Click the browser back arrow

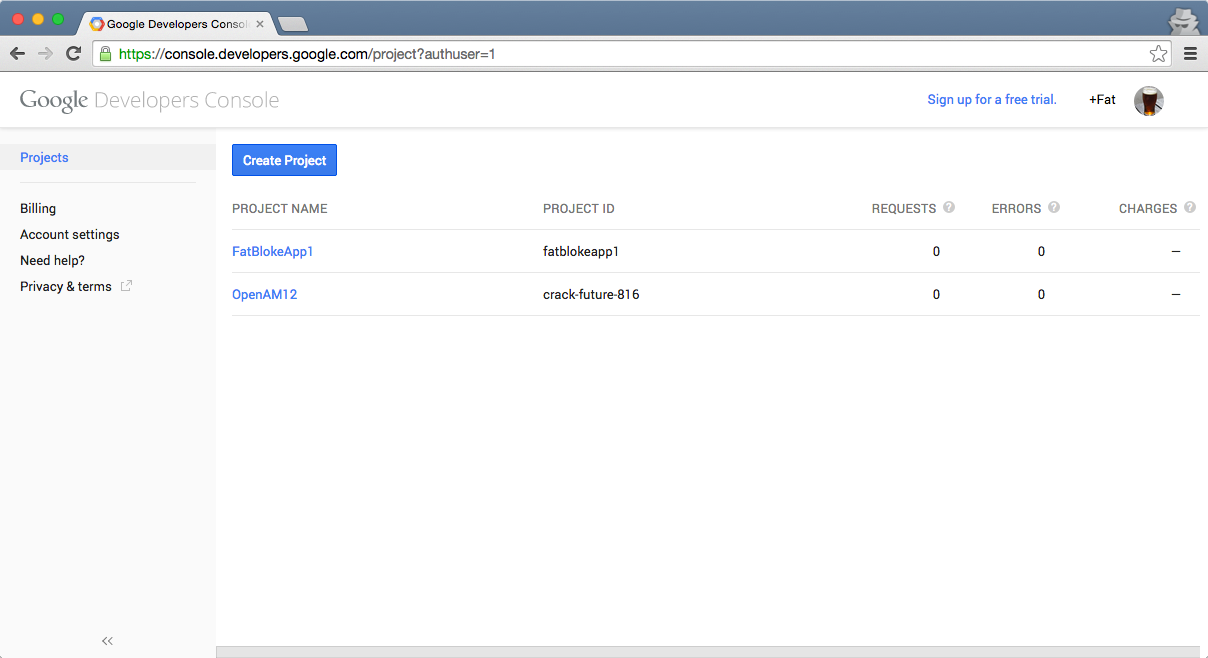tap(17, 54)
